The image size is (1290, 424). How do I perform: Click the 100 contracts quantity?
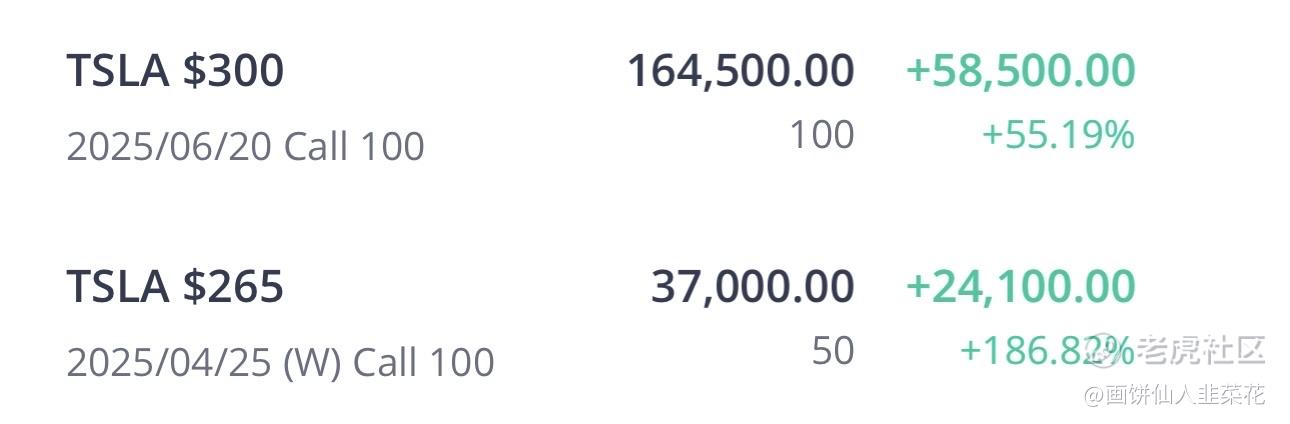822,134
